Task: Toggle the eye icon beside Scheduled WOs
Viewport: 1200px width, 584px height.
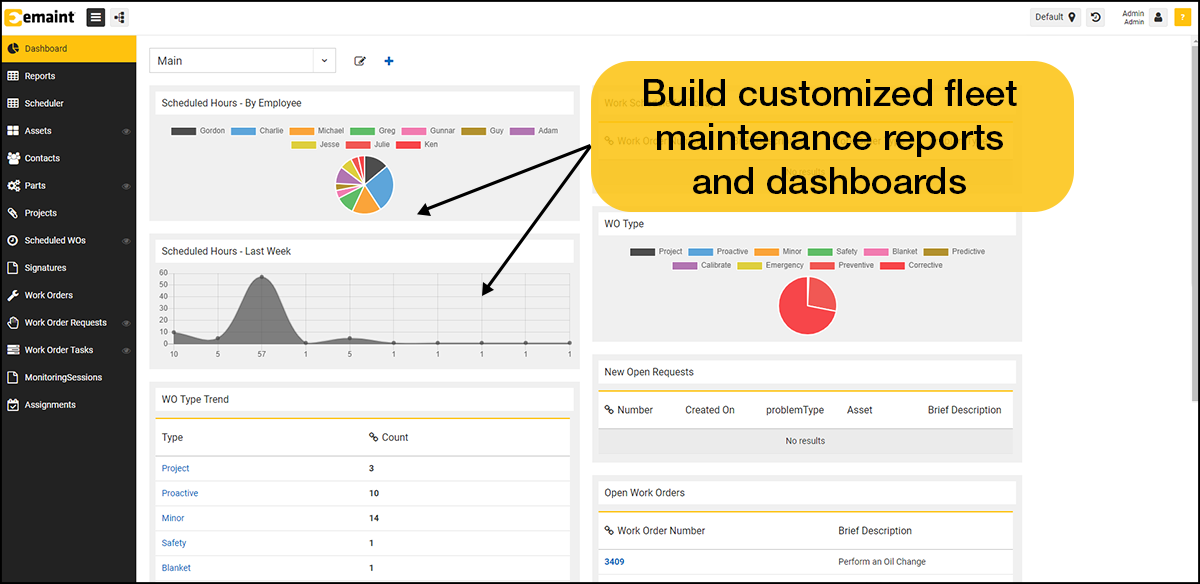Action: (x=126, y=241)
